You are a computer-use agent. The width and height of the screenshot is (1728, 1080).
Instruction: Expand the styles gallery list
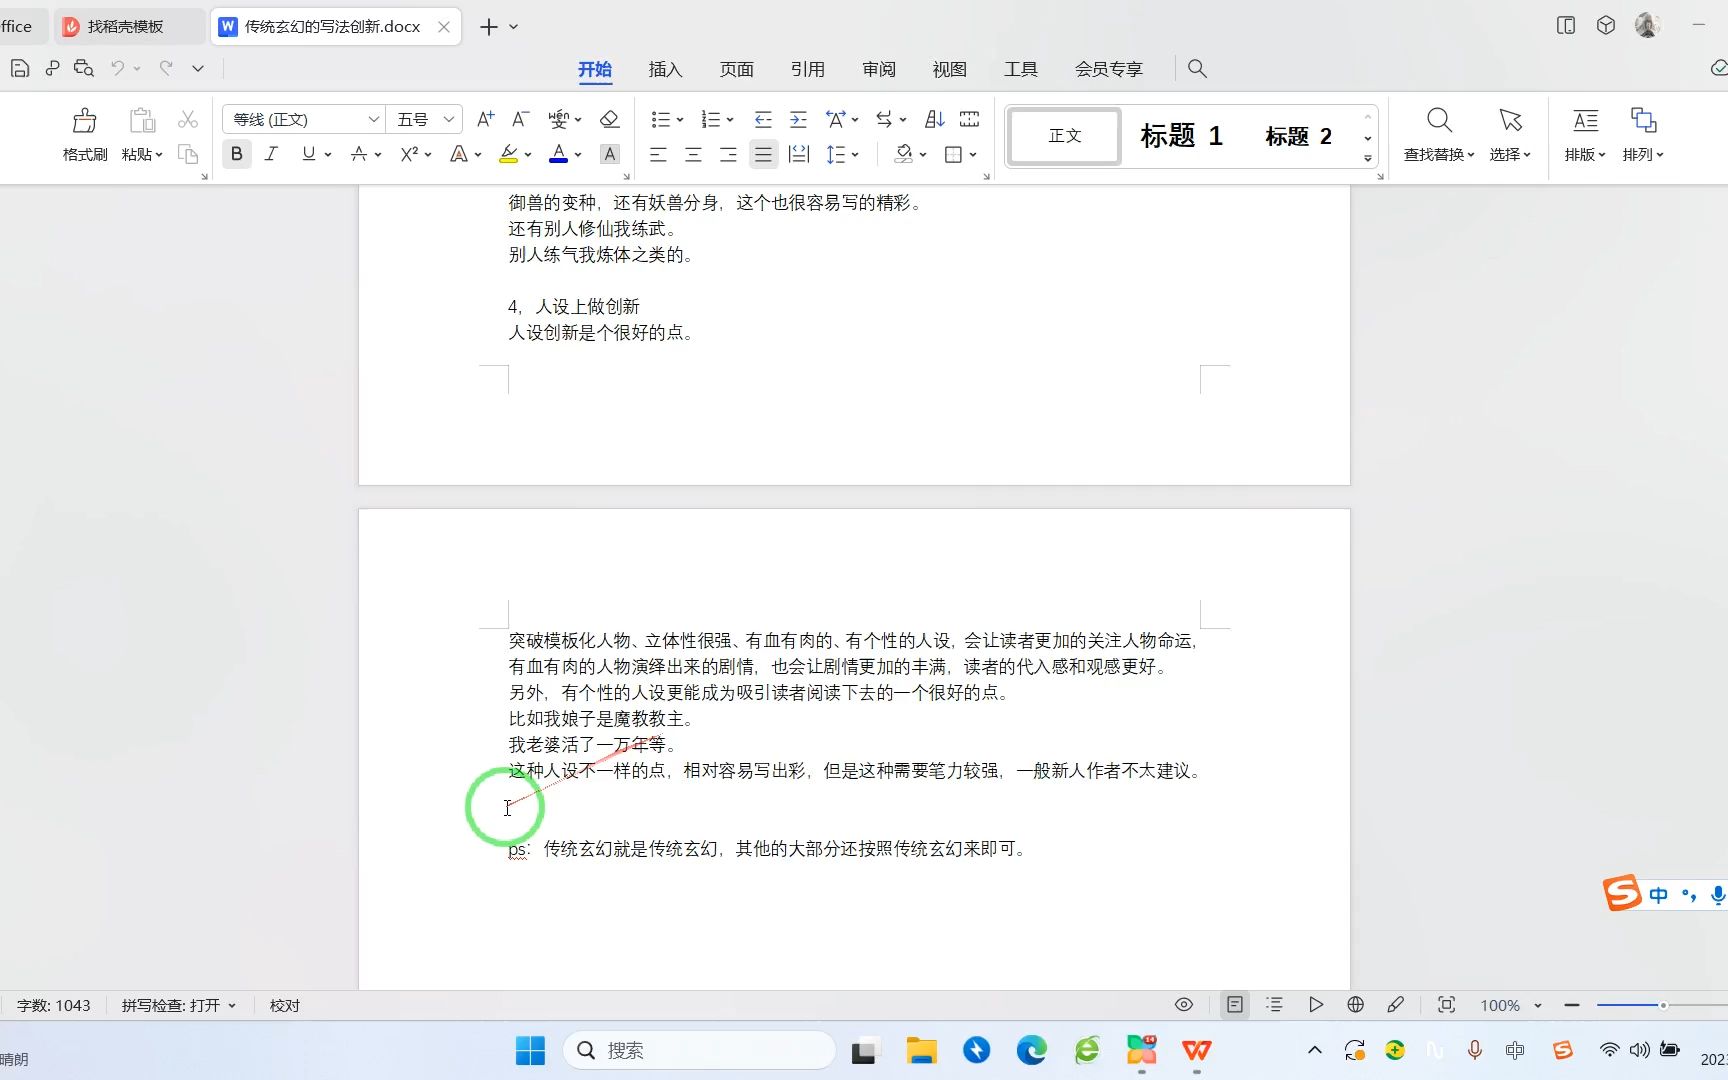pyautogui.click(x=1368, y=158)
